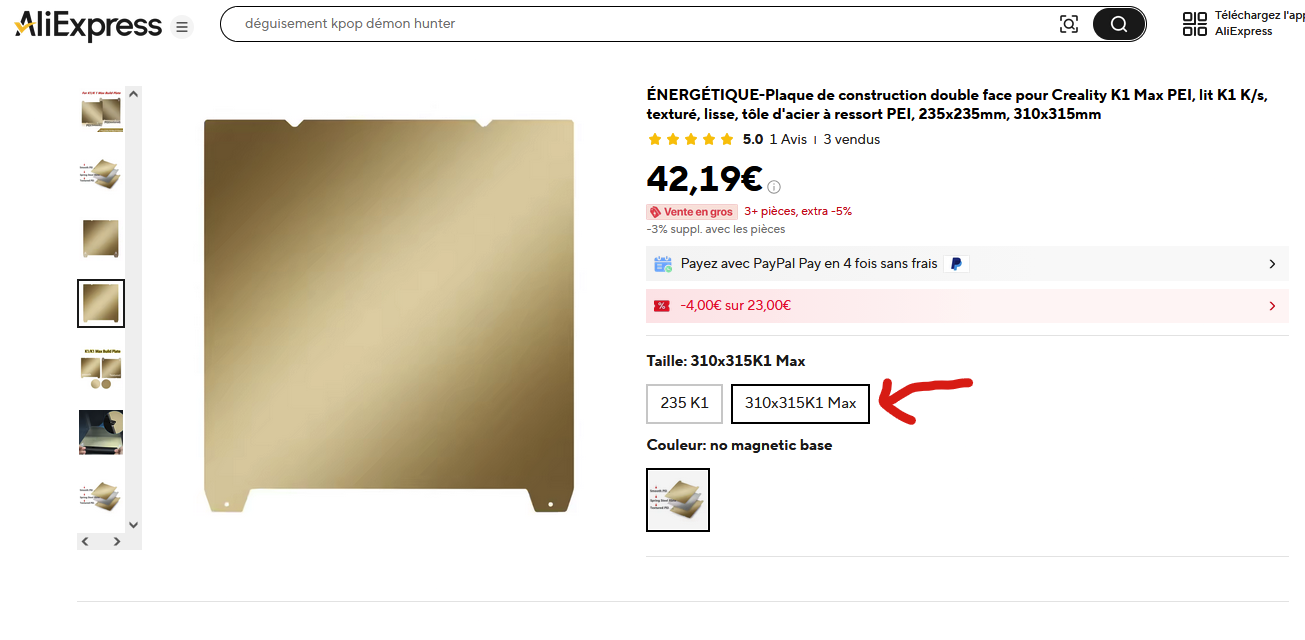Image resolution: width=1305 pixels, height=640 pixels.
Task: Click the red coupon ticket icon
Action: 661,306
